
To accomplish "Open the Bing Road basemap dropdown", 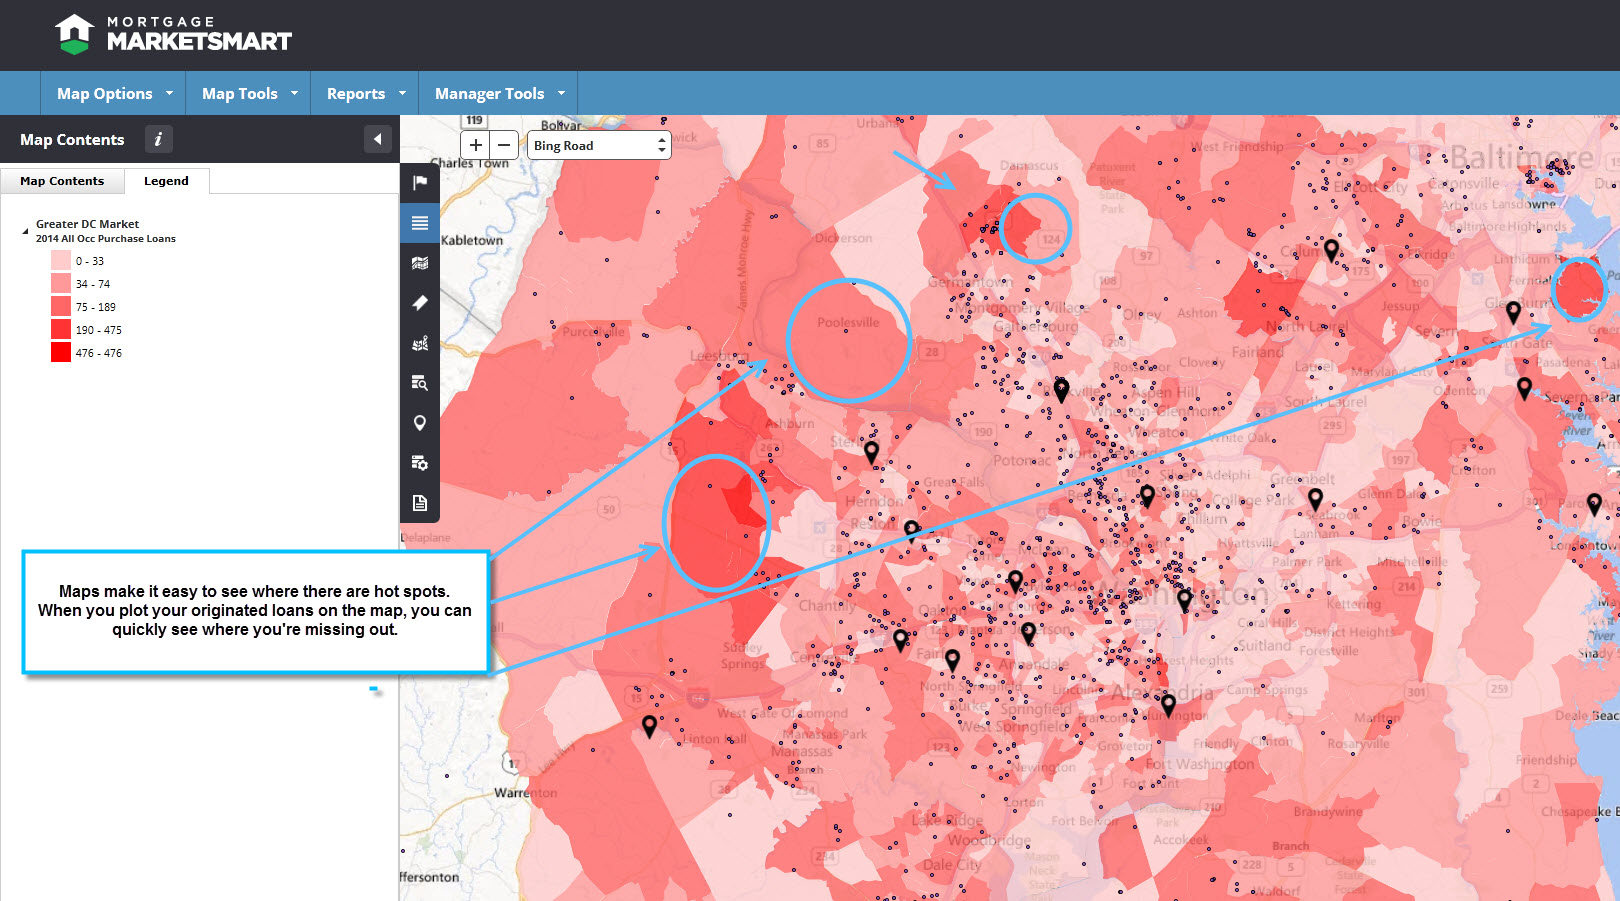I will click(x=599, y=145).
